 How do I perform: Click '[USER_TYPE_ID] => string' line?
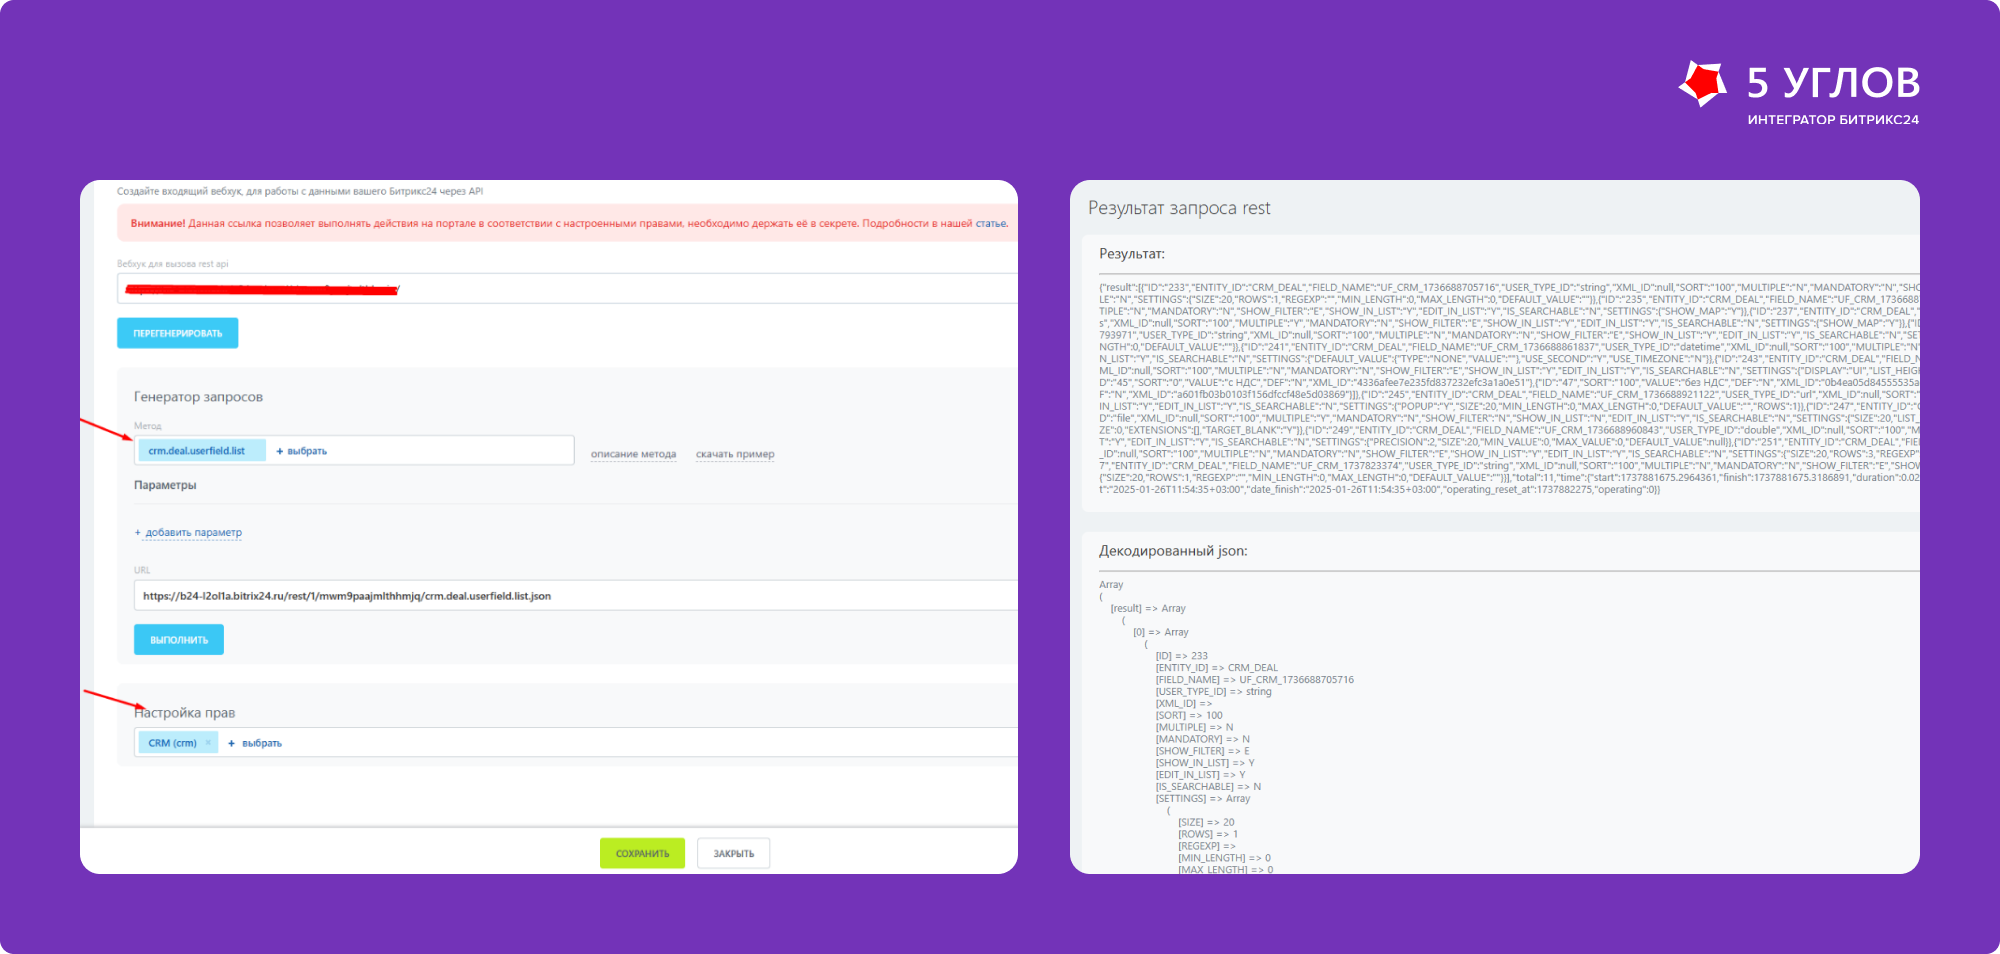click(1214, 692)
